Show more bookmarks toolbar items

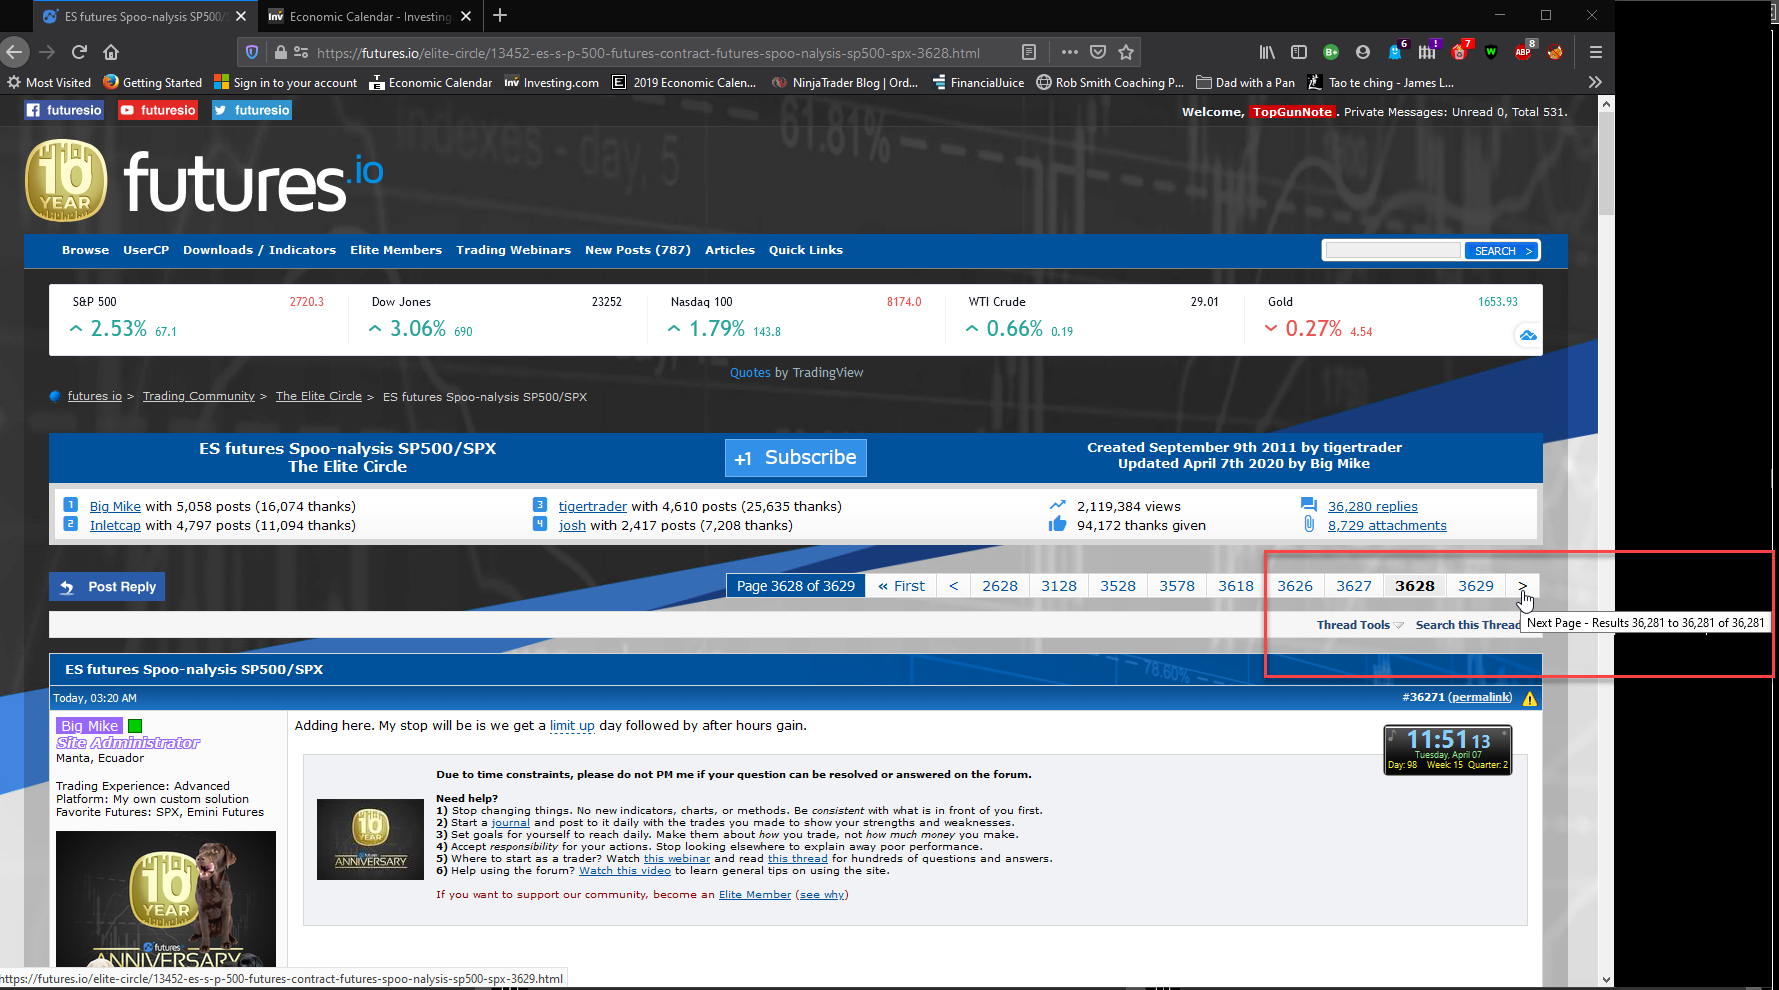[1595, 82]
